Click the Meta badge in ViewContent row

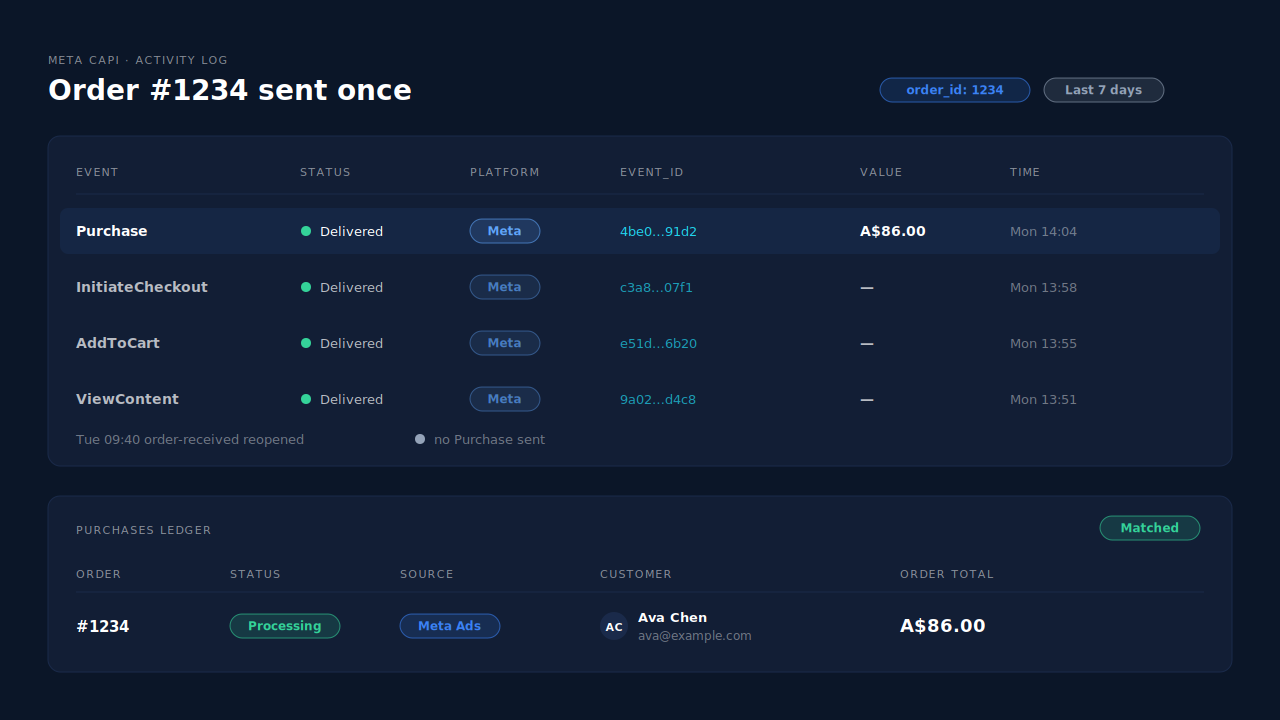pos(505,399)
